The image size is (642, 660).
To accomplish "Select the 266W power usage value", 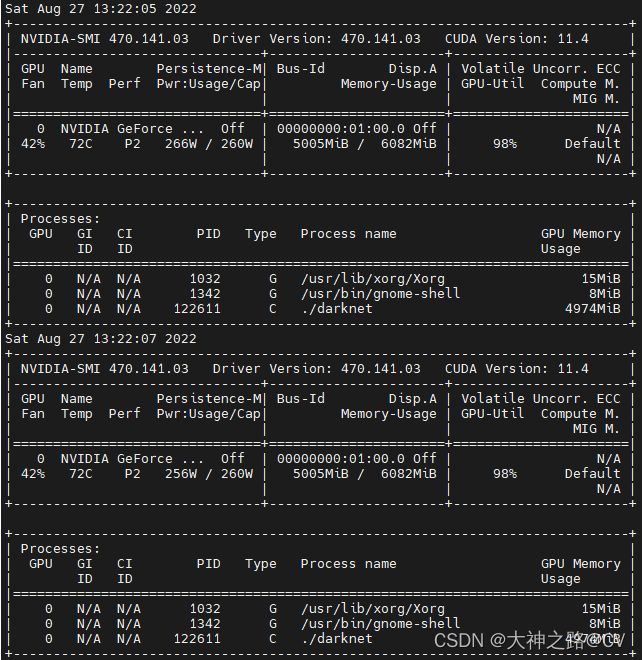I will pyautogui.click(x=181, y=144).
